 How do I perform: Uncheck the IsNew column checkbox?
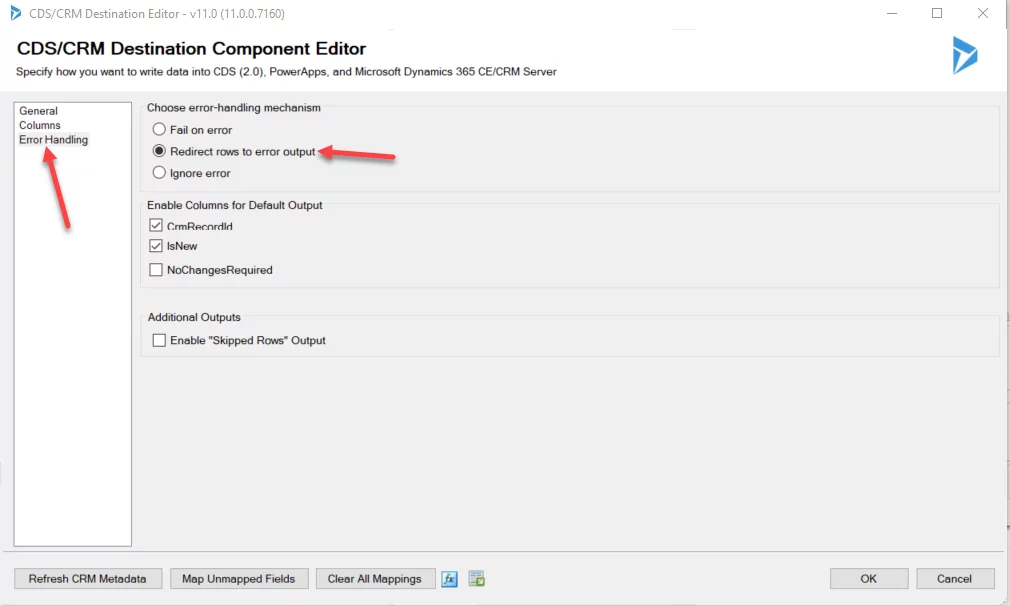click(156, 246)
